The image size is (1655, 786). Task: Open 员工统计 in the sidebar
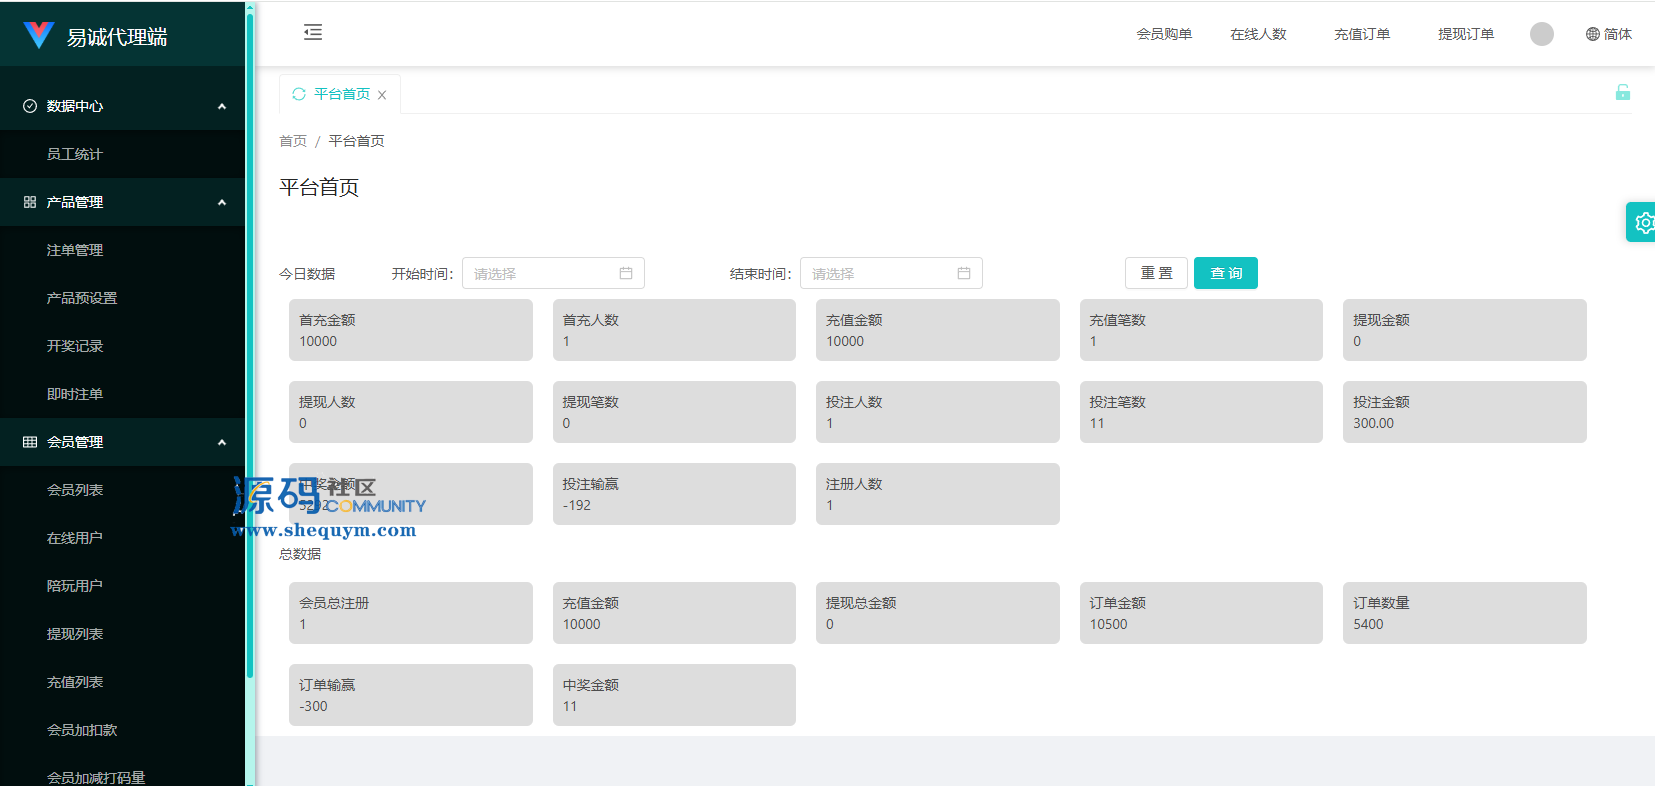(74, 154)
